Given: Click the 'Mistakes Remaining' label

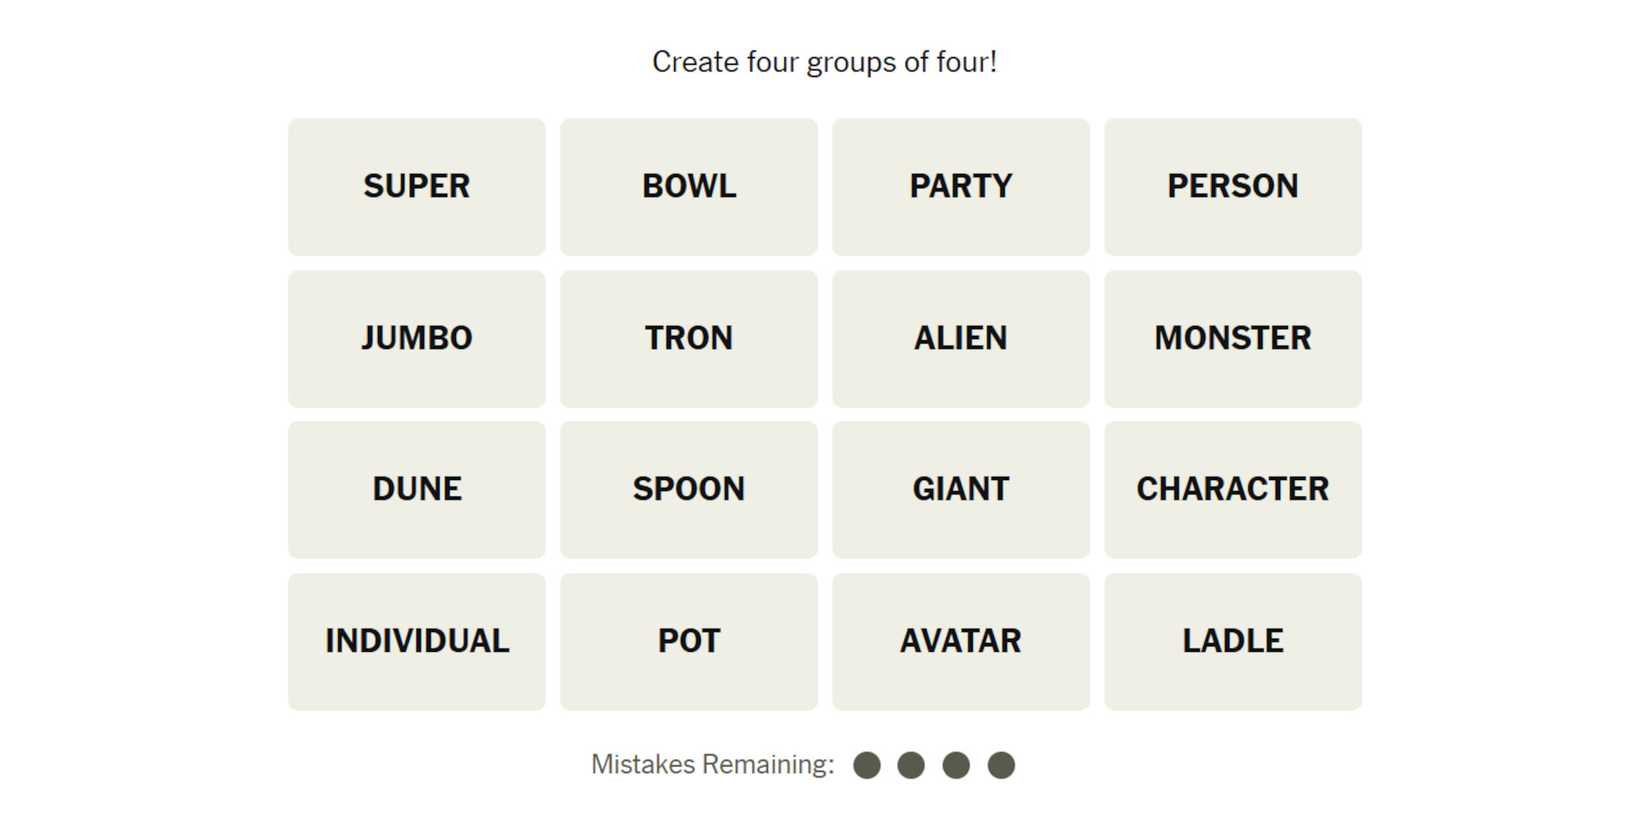Looking at the screenshot, I should coord(712,765).
